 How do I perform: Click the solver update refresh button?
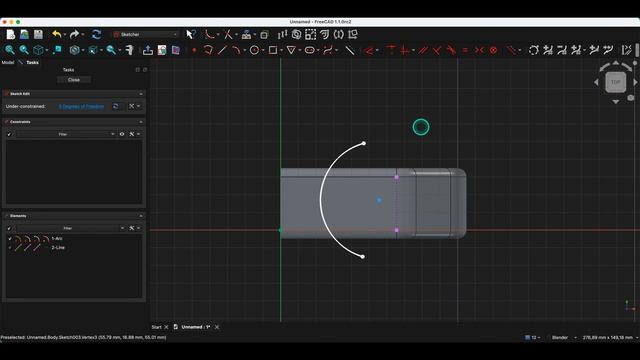tap(116, 107)
